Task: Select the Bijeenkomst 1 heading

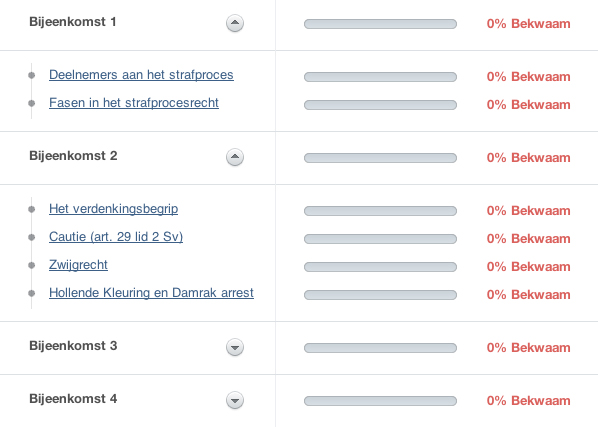Action: [73, 22]
